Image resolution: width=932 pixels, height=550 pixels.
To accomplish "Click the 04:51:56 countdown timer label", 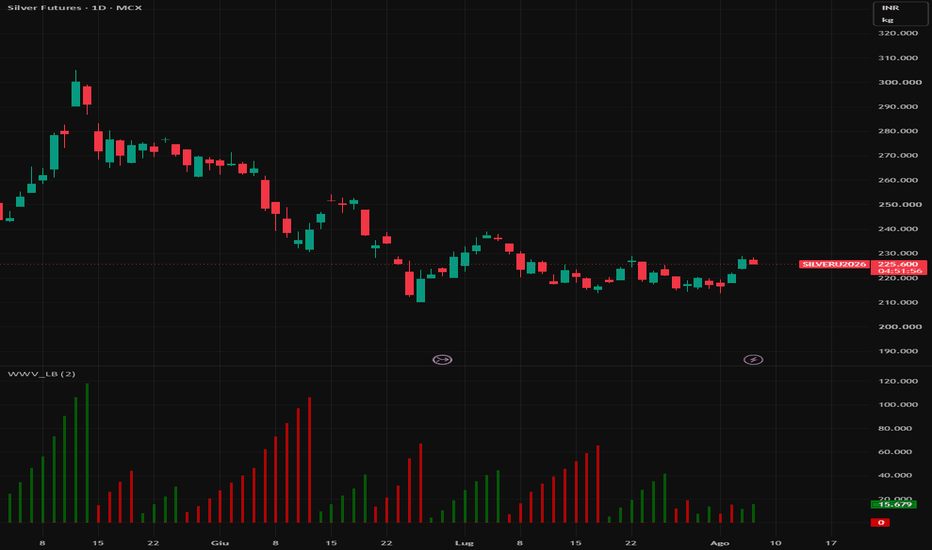I will [898, 271].
